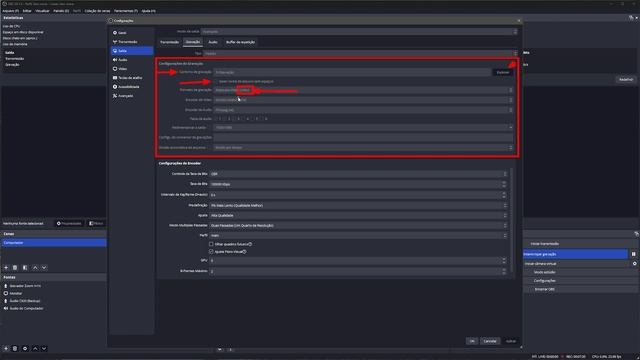Open the recording Tipo dropdown
Screen dimensions: 640x360
[x=361, y=53]
